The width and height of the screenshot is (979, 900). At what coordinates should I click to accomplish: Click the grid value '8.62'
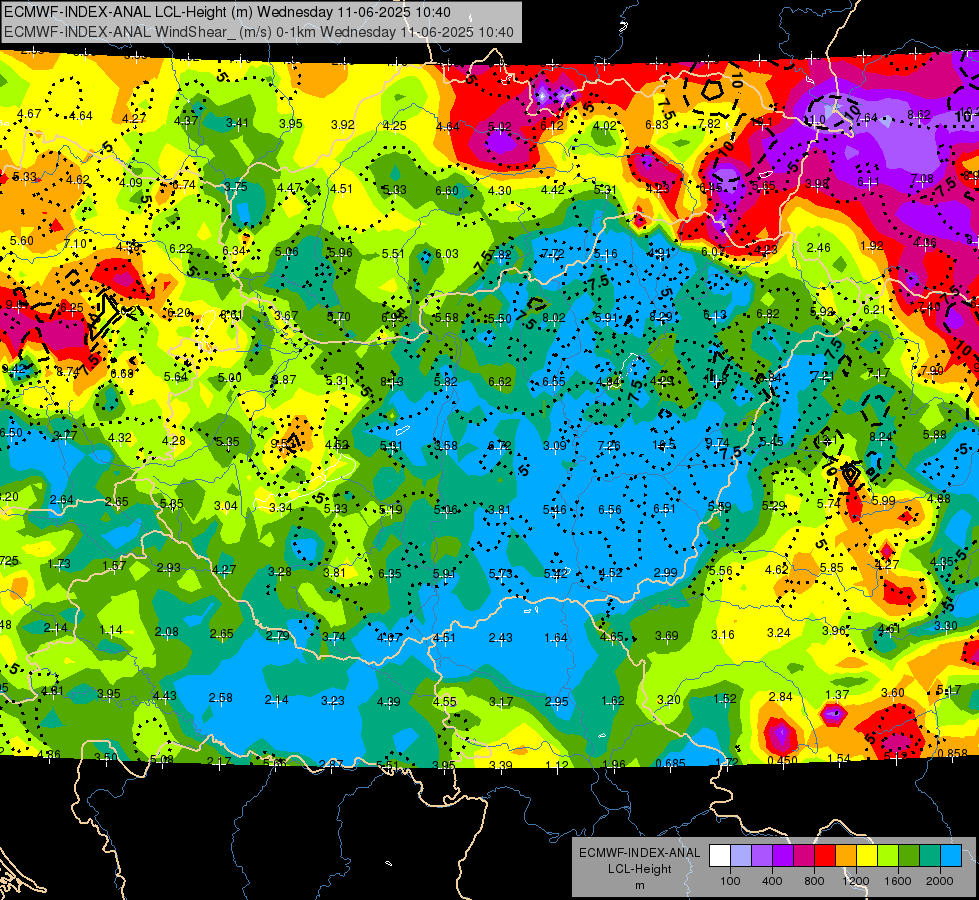pyautogui.click(x=919, y=114)
